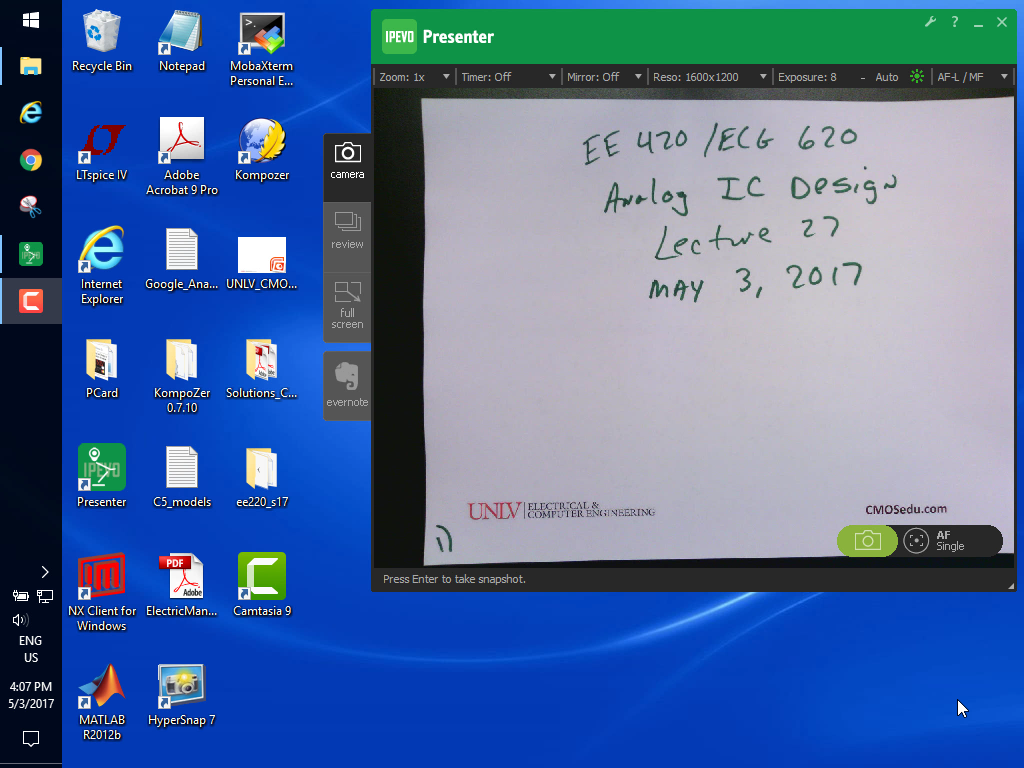
Task: Minimize the Presenter window
Action: 978,23
